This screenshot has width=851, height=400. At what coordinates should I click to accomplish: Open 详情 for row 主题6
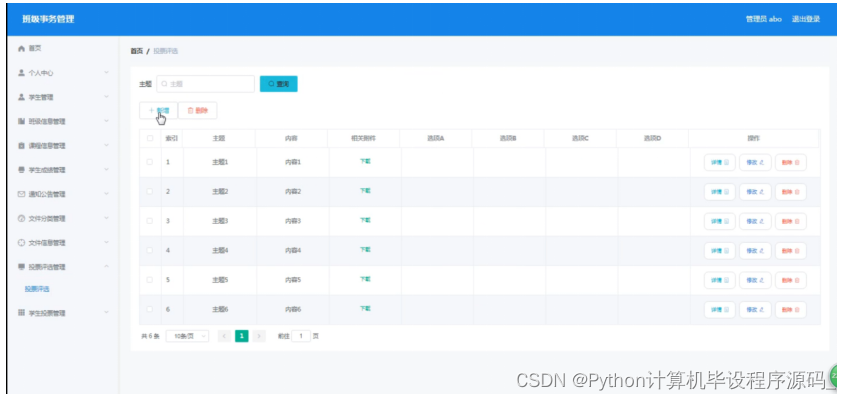coord(720,309)
